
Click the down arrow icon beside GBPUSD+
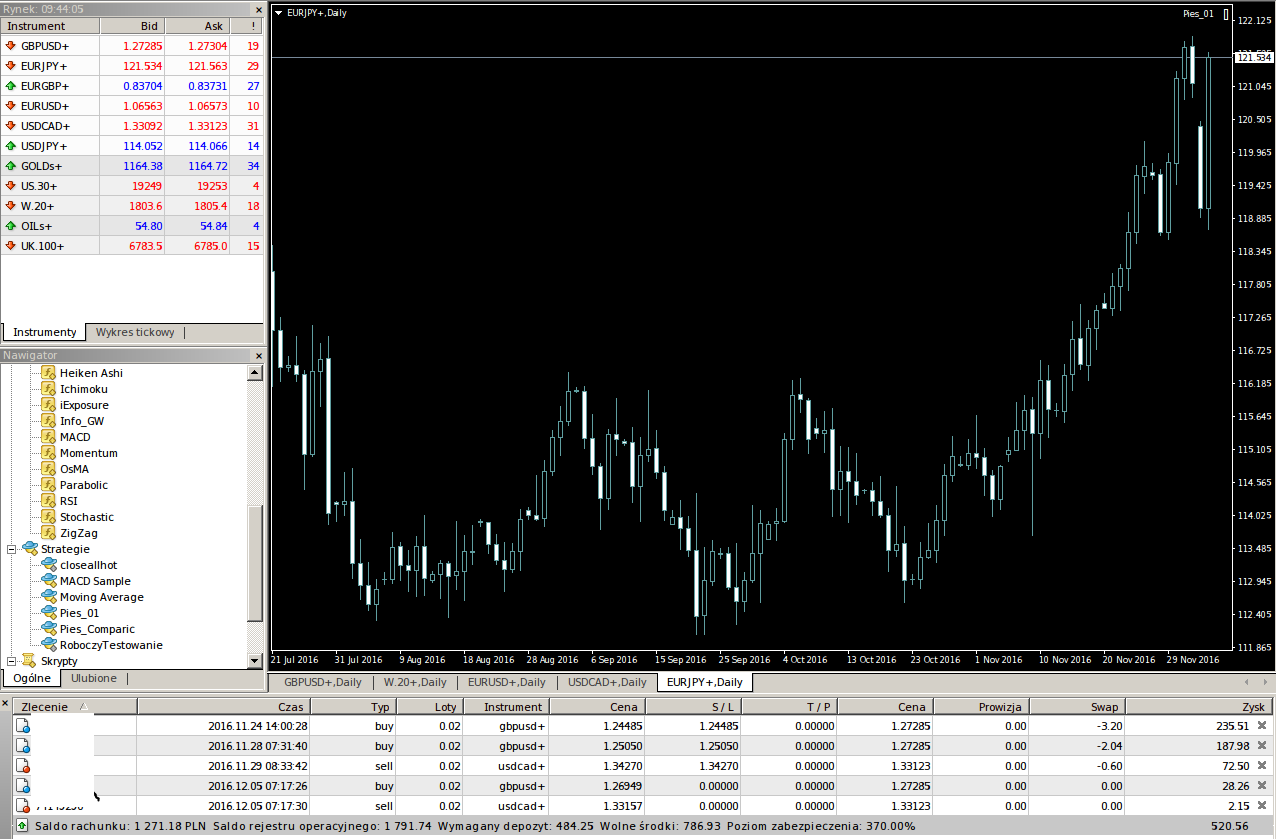tap(11, 46)
